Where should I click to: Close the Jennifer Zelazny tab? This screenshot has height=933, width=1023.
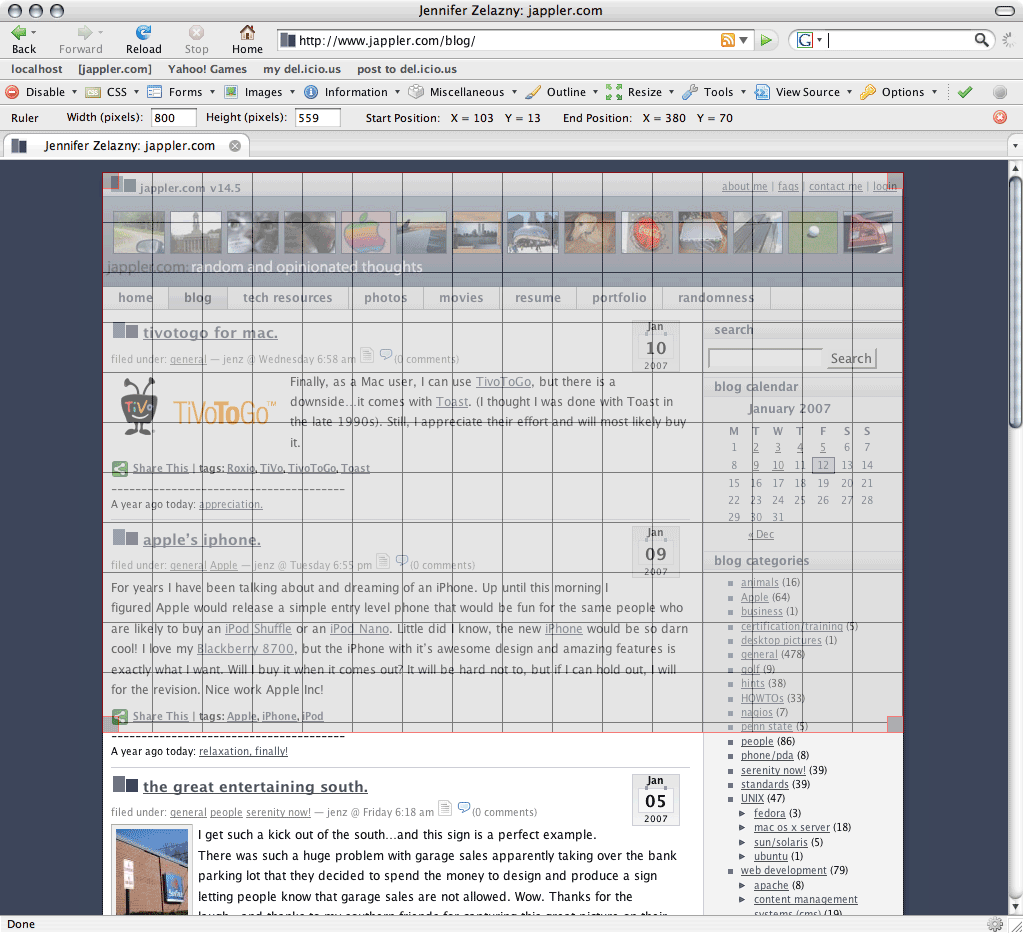tap(235, 146)
